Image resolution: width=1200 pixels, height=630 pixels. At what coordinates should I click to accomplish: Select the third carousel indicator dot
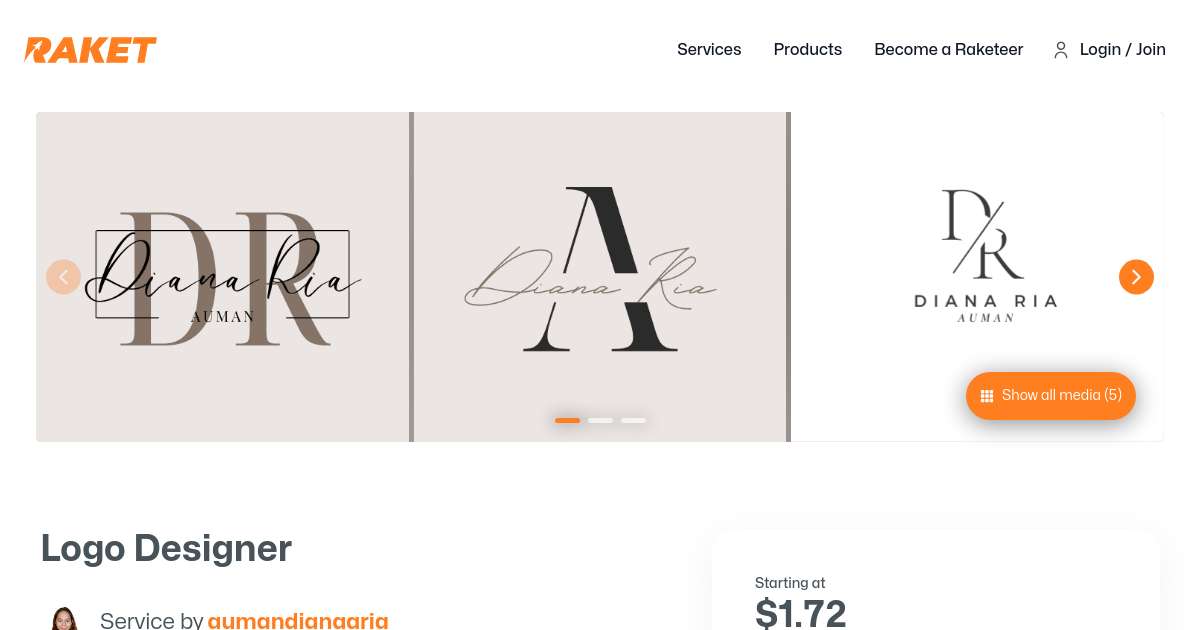(633, 420)
